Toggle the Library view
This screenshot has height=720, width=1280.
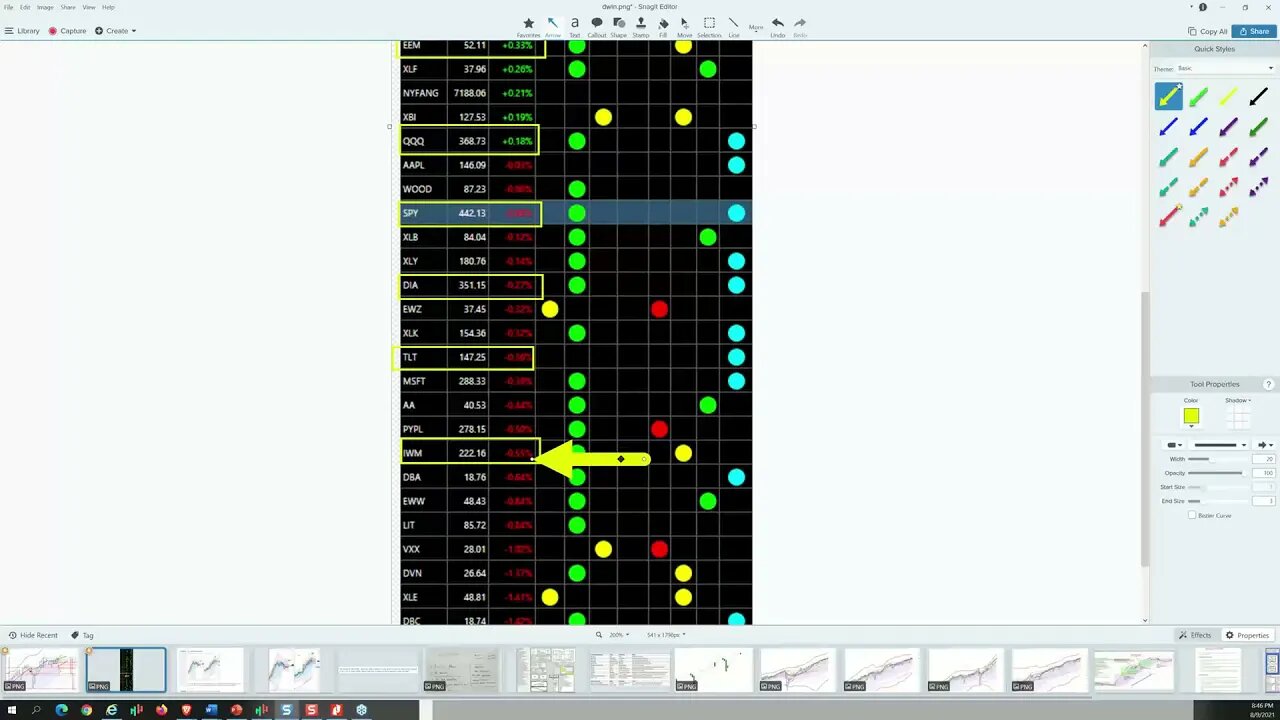(x=22, y=31)
